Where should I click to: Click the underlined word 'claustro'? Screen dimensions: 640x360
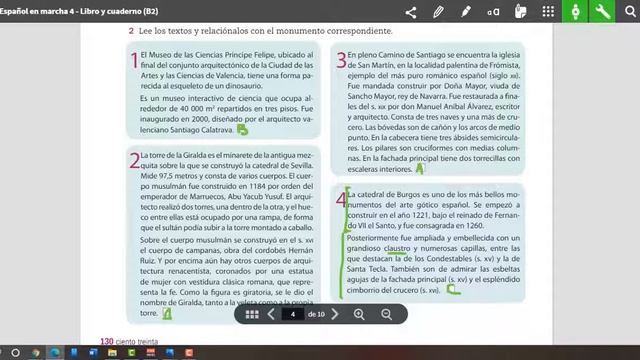(x=397, y=248)
